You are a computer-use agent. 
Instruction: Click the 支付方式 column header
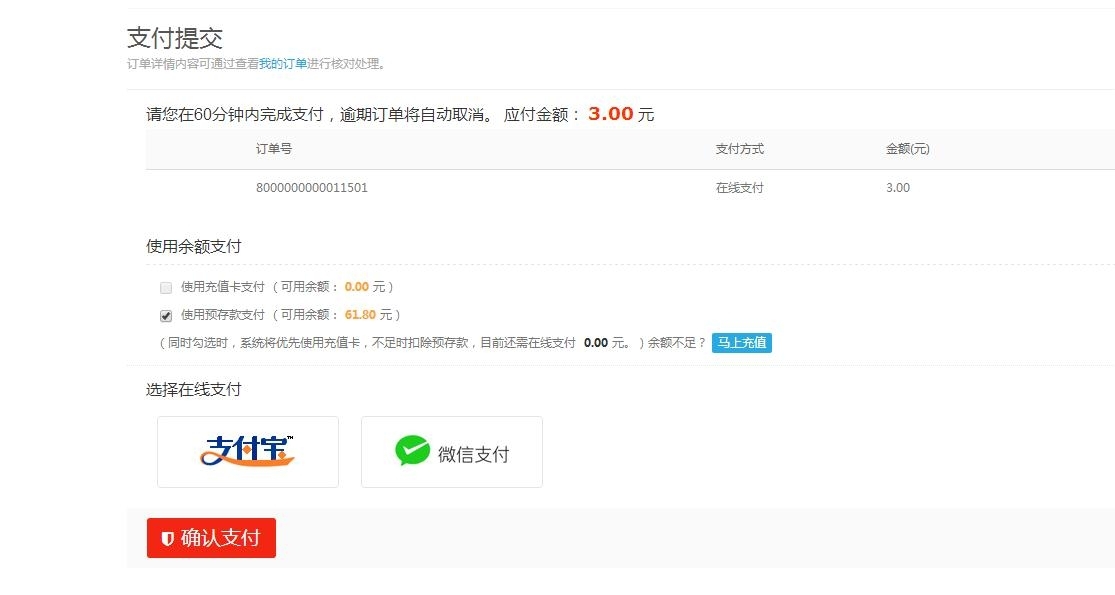740,149
